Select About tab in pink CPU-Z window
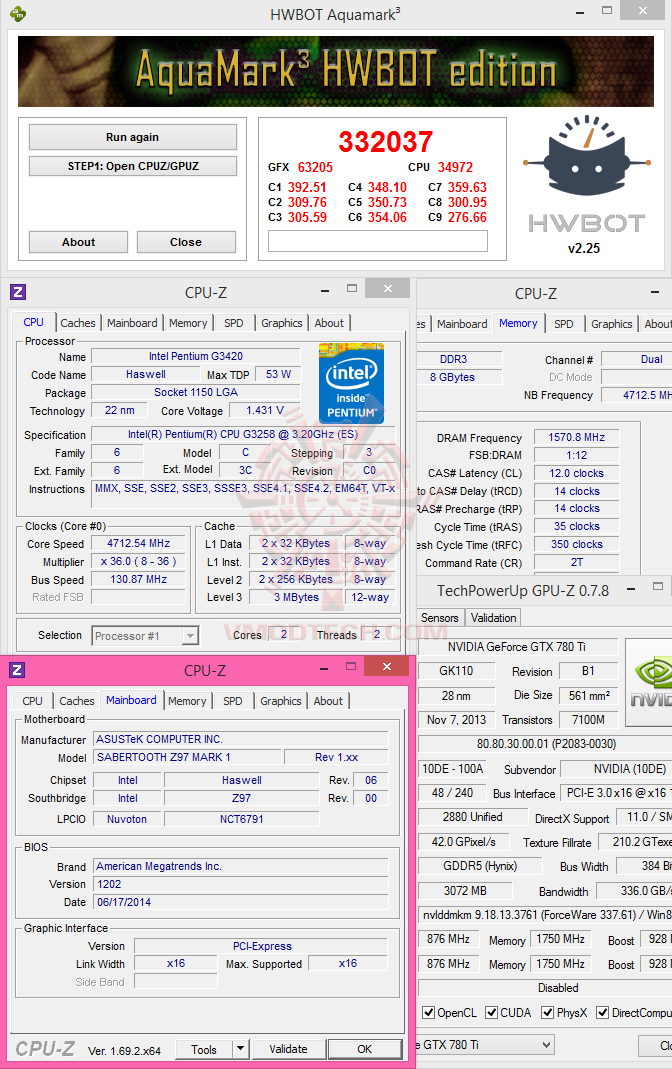This screenshot has width=672, height=1069. 328,701
